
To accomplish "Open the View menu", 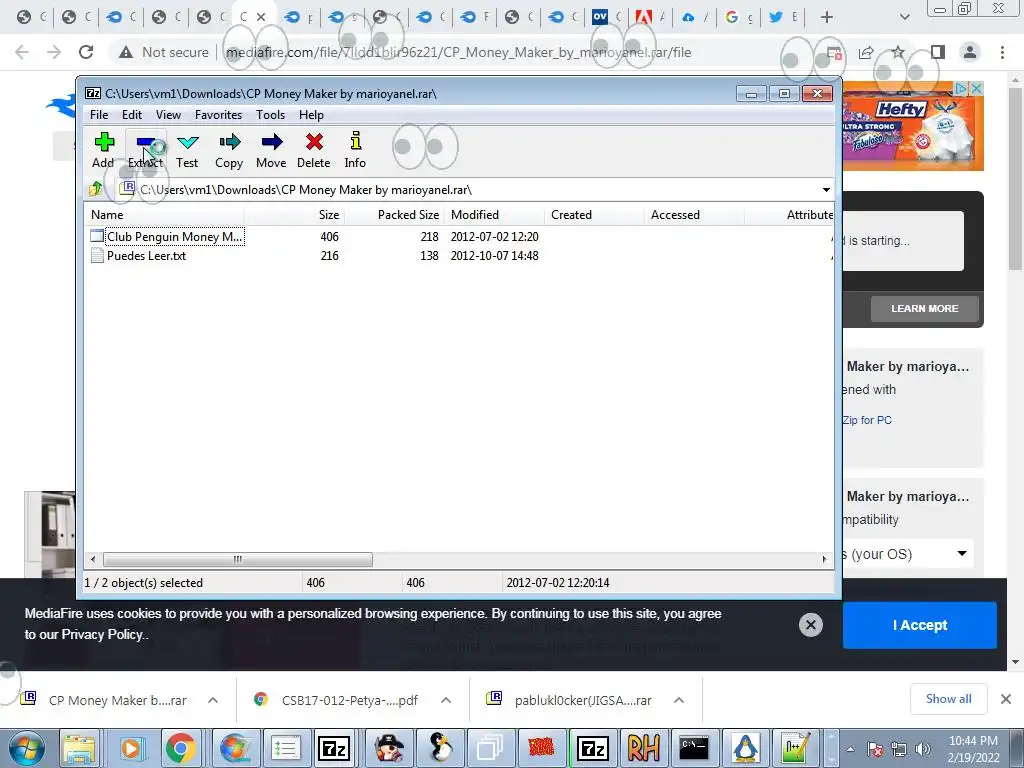I will coord(168,115).
